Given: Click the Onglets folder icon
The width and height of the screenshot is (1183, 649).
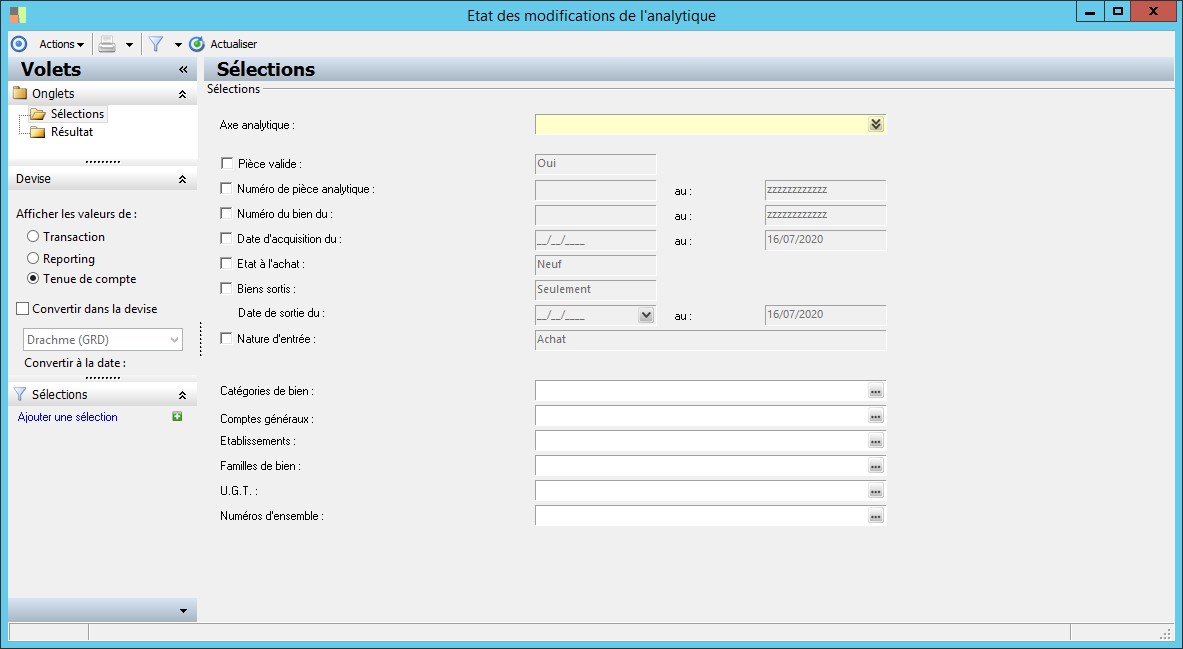Looking at the screenshot, I should click(x=20, y=94).
